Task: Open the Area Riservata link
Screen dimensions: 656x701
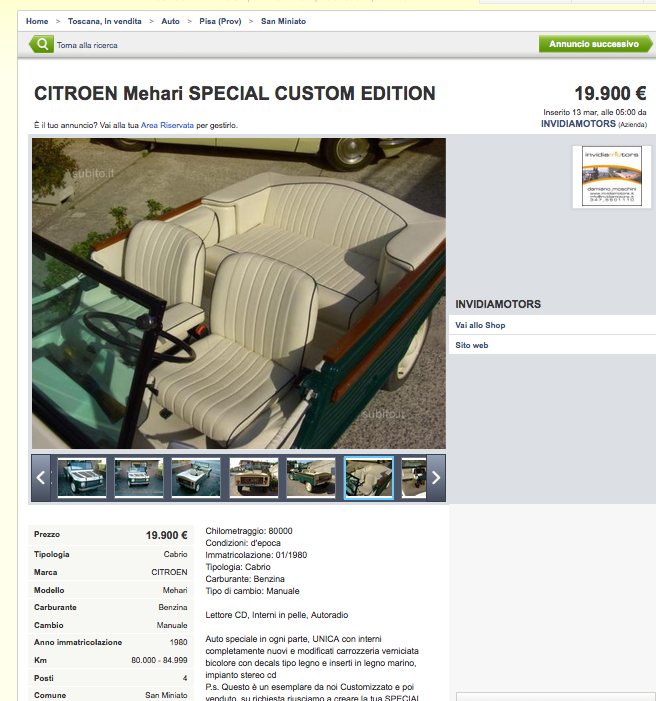Action: pyautogui.click(x=167, y=125)
